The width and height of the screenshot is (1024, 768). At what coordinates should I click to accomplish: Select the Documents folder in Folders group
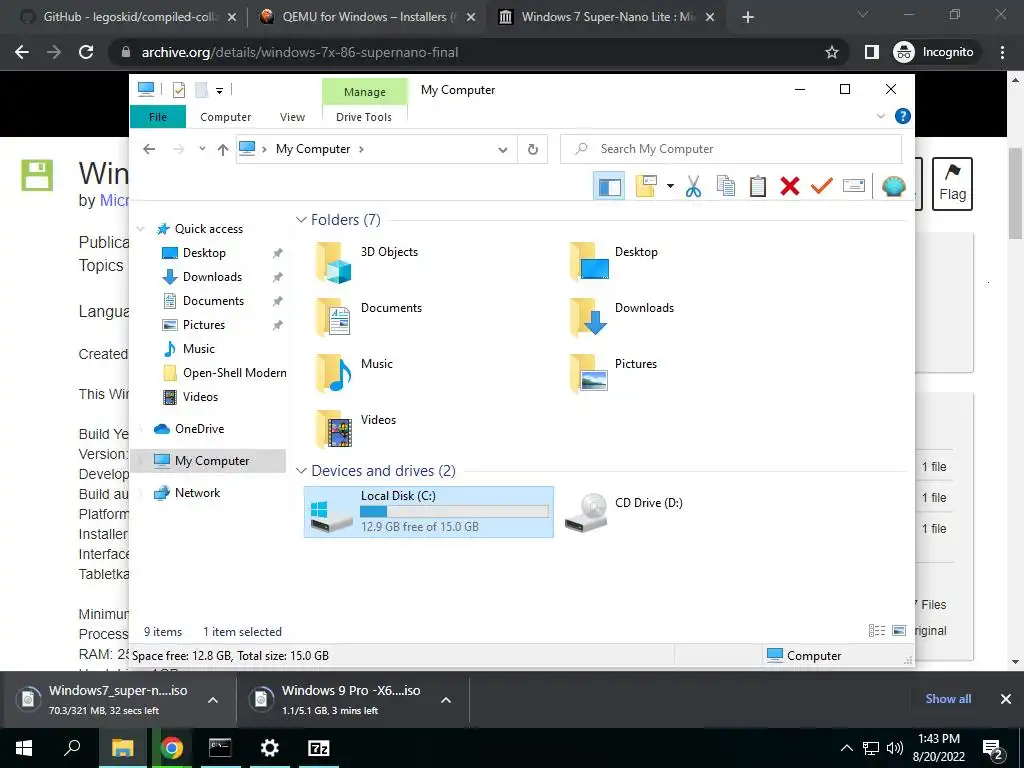pos(369,318)
